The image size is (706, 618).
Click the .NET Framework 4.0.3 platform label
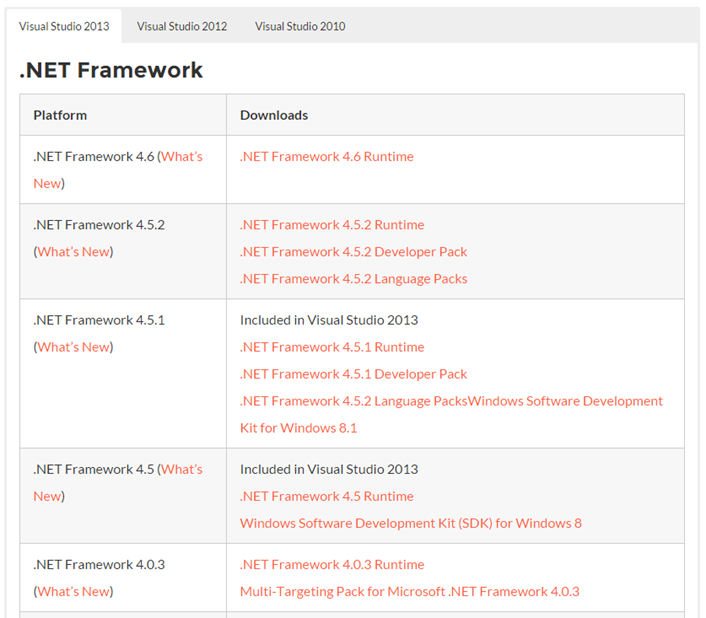pyautogui.click(x=99, y=564)
